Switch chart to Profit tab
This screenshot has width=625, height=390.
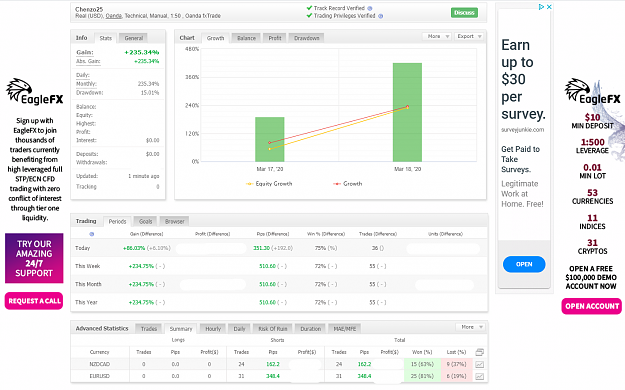coord(275,38)
